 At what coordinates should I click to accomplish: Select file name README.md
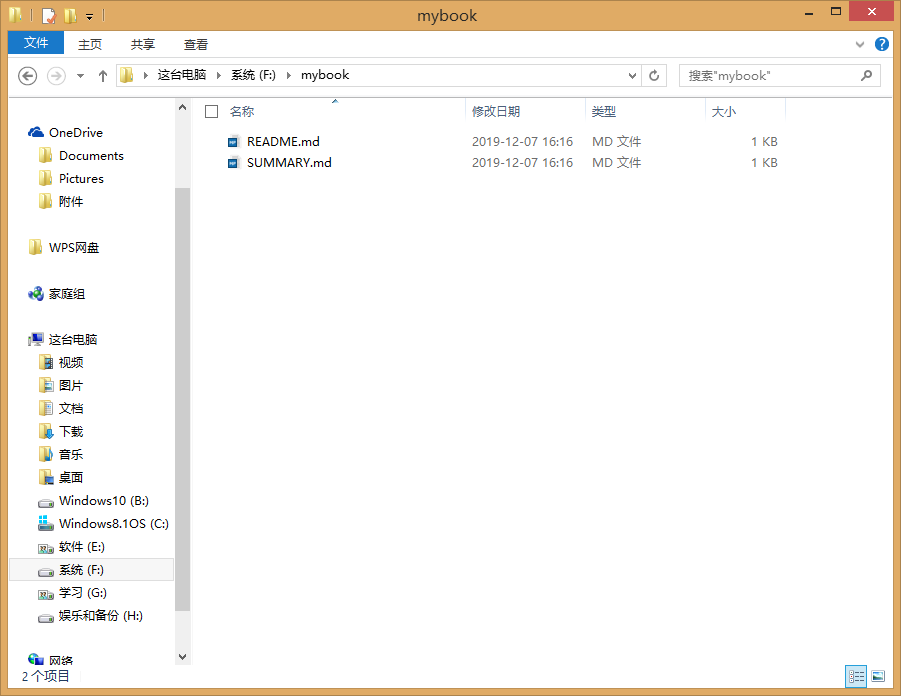click(283, 141)
